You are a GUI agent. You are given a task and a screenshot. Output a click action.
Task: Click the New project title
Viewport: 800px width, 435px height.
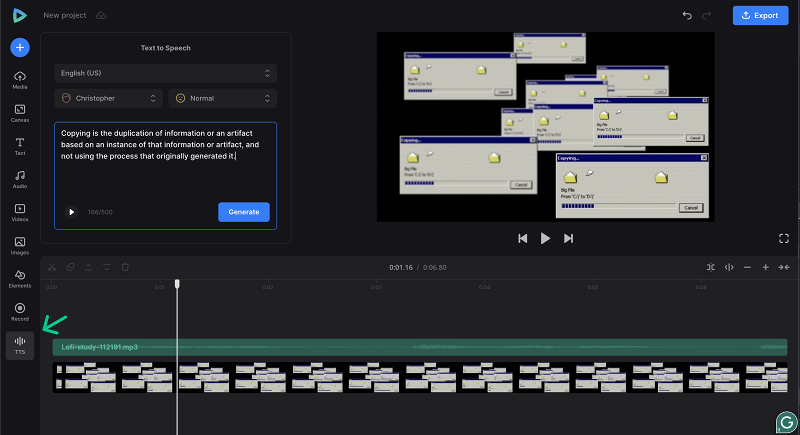click(65, 15)
